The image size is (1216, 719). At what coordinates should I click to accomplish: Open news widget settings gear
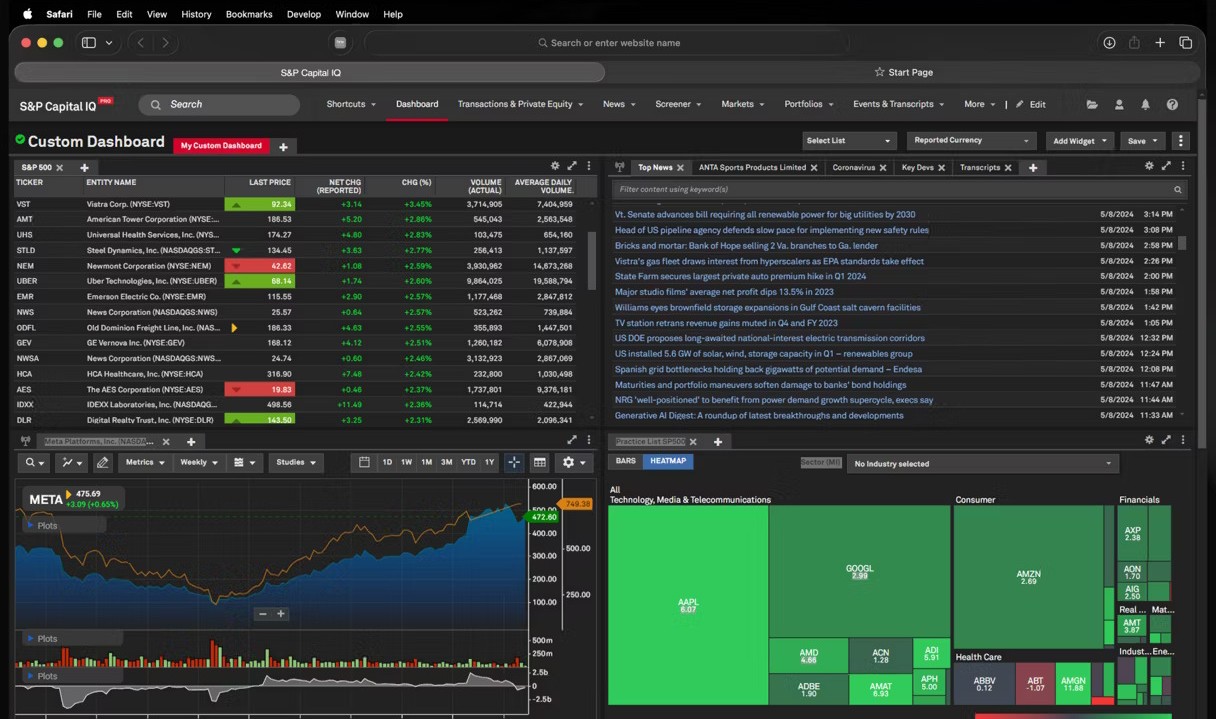pos(1149,166)
